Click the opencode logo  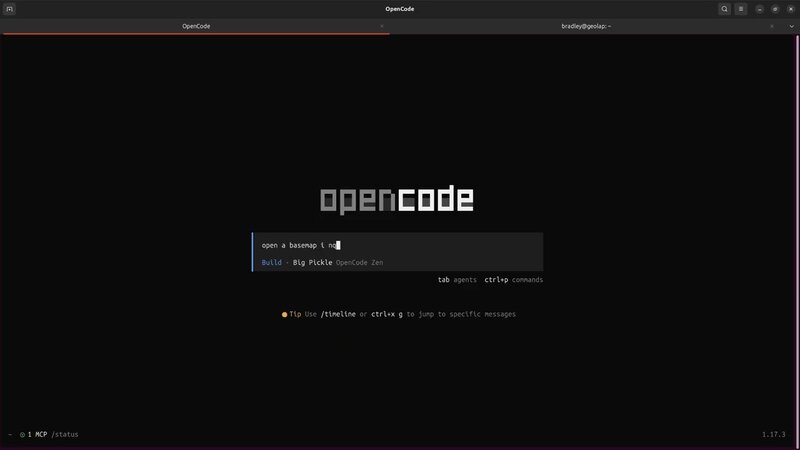pos(396,199)
